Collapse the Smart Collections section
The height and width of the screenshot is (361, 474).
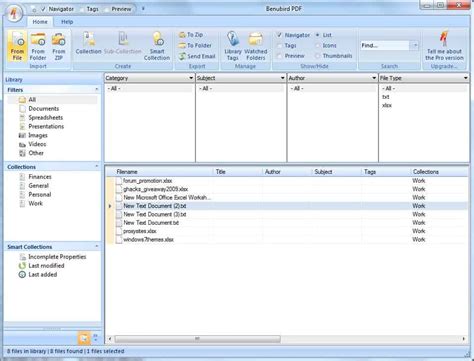pos(97,247)
